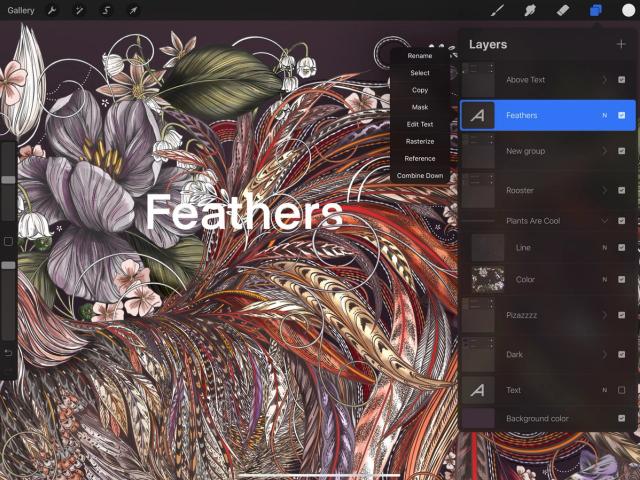The image size is (640, 480).
Task: Adjust the brush opacity slider
Action: pyautogui.click(x=8, y=266)
